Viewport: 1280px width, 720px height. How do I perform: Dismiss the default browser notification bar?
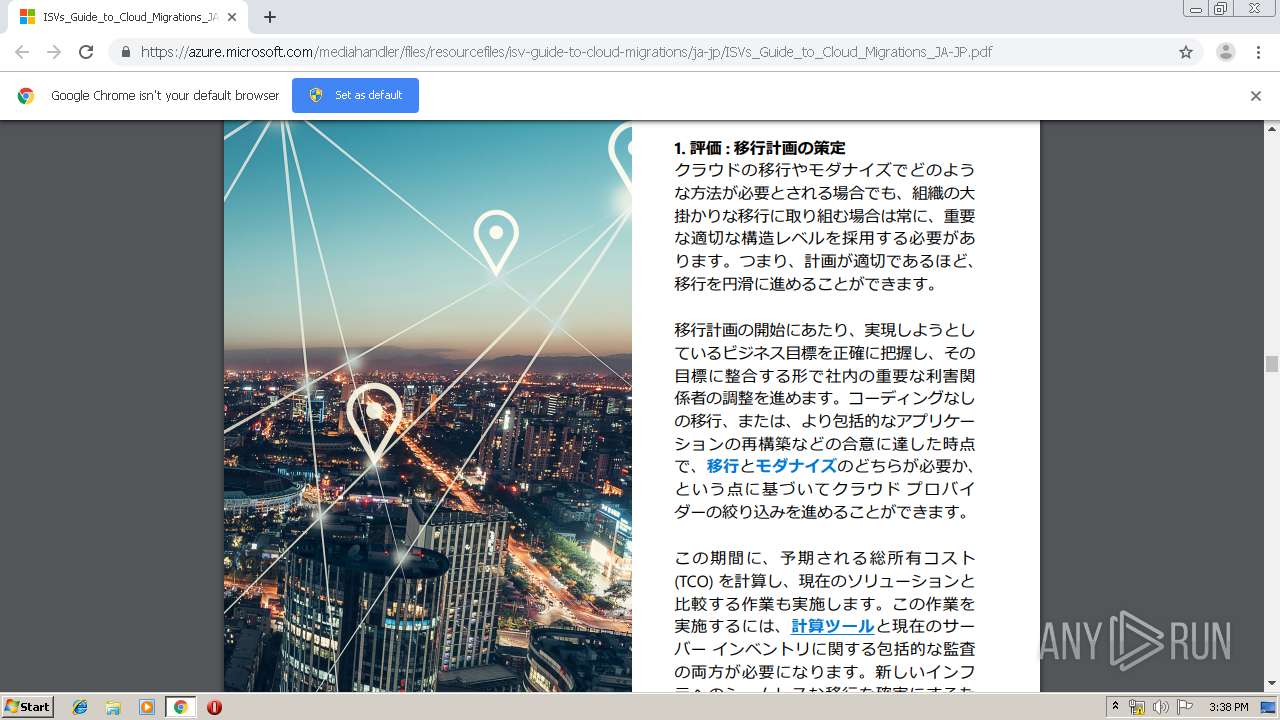tap(1256, 96)
